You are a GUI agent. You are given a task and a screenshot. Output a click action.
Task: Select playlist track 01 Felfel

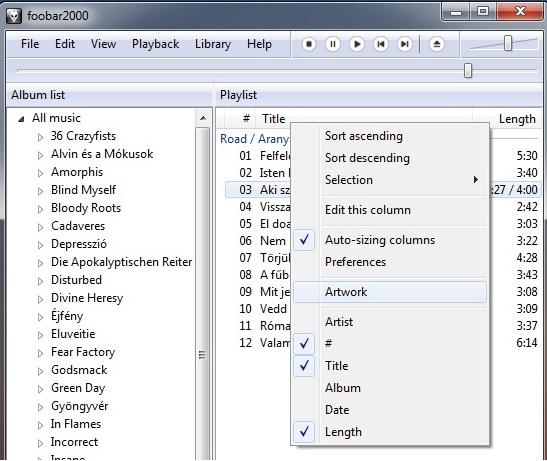[x=257, y=156]
